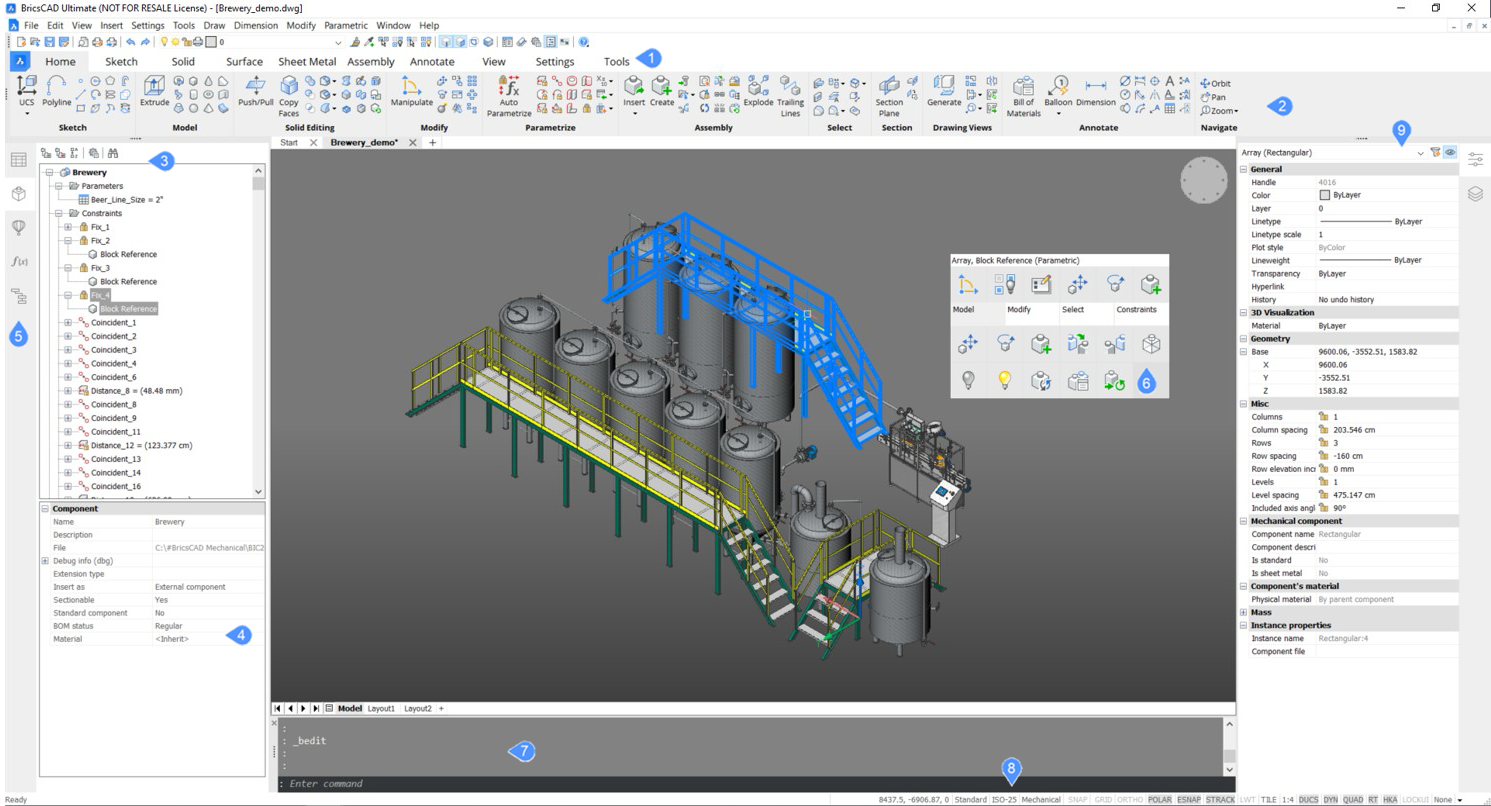Image resolution: width=1491 pixels, height=806 pixels.
Task: Click the Mechanical workspace status field
Action: 1041,800
